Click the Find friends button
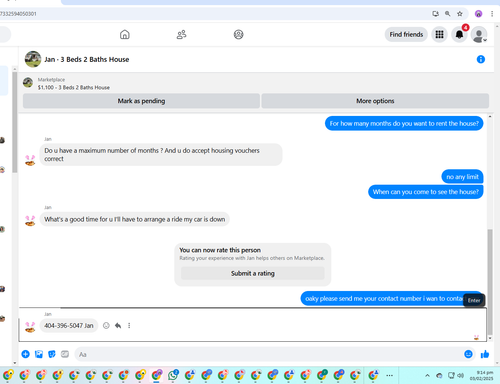This screenshot has width=500, height=384. [406, 34]
